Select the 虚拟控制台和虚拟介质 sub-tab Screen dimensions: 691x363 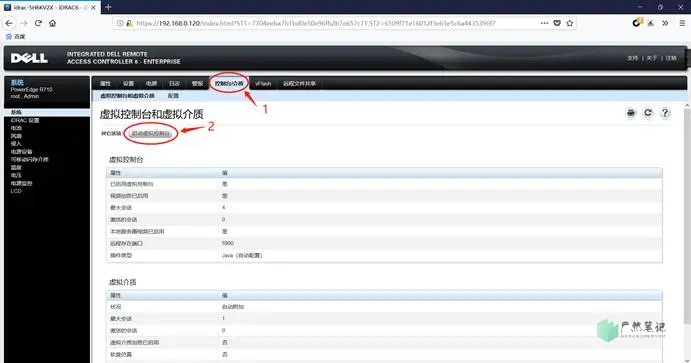127,96
